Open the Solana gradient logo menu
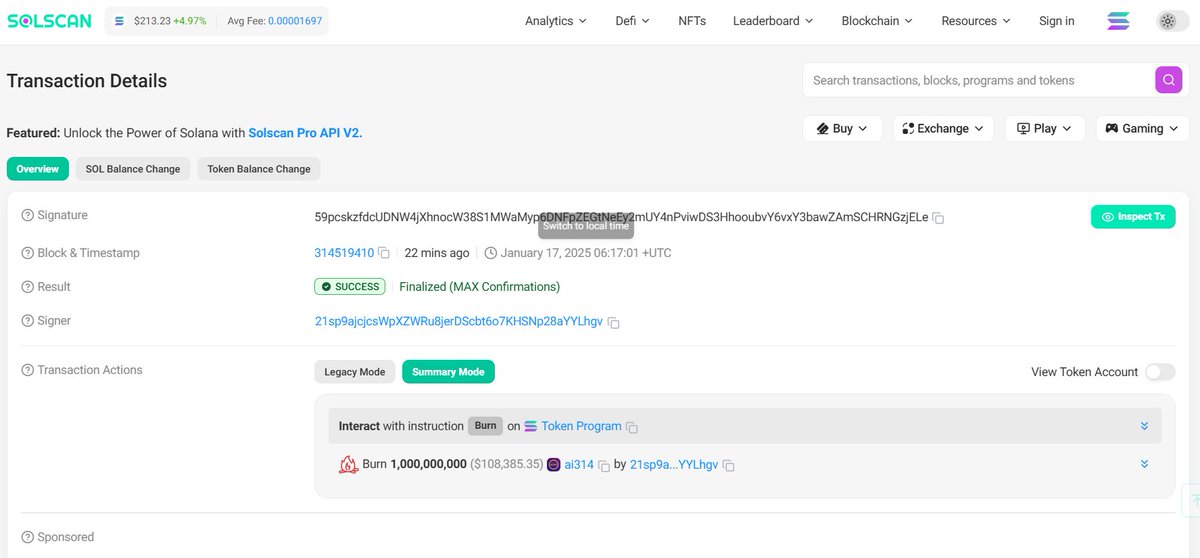Image resolution: width=1200 pixels, height=558 pixels. click(x=1119, y=21)
